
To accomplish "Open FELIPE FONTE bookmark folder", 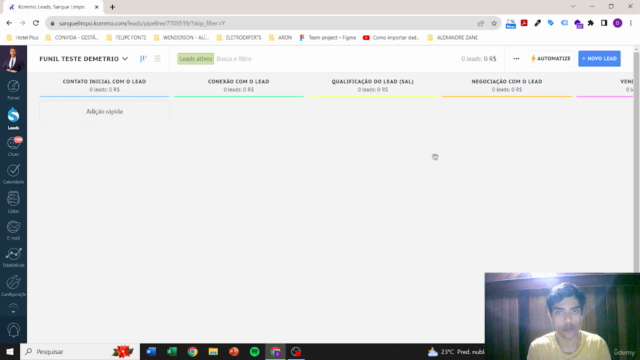I will tap(126, 38).
